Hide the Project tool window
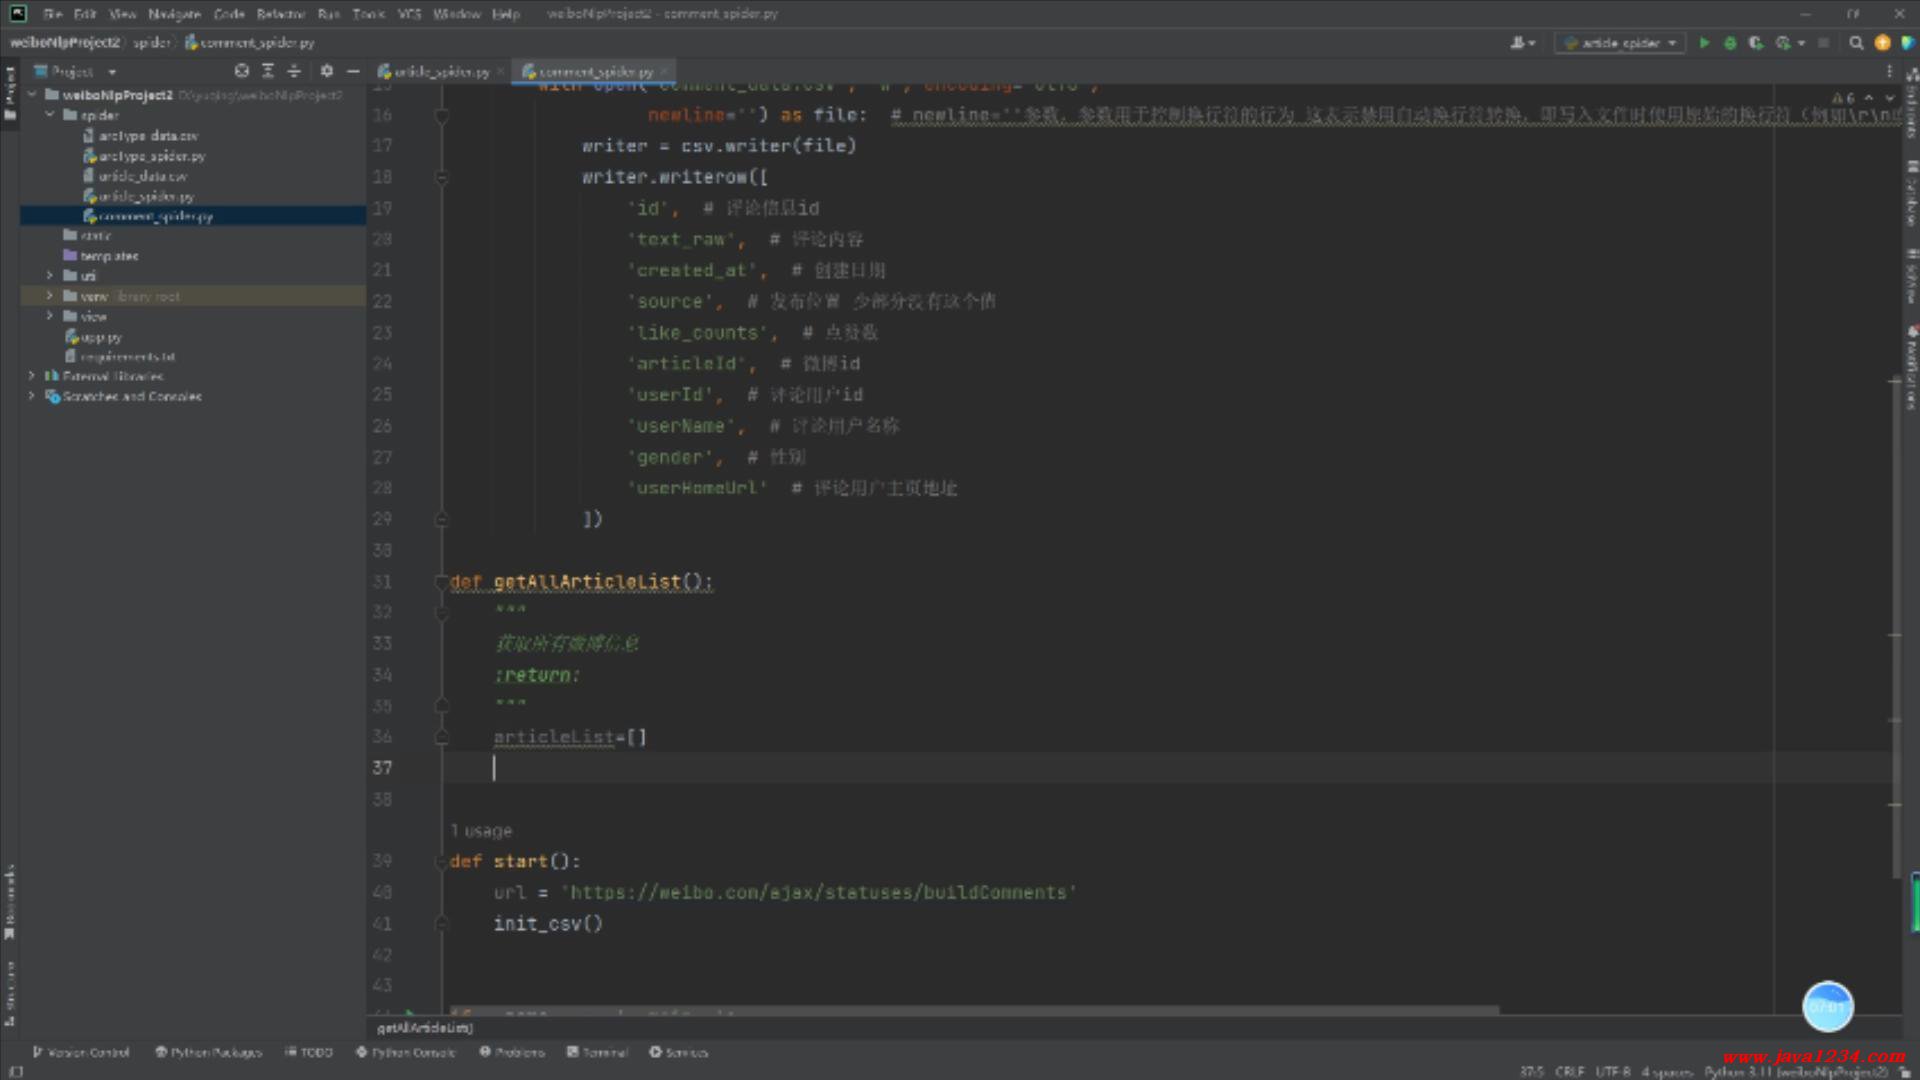The height and width of the screenshot is (1080, 1920). [x=353, y=71]
